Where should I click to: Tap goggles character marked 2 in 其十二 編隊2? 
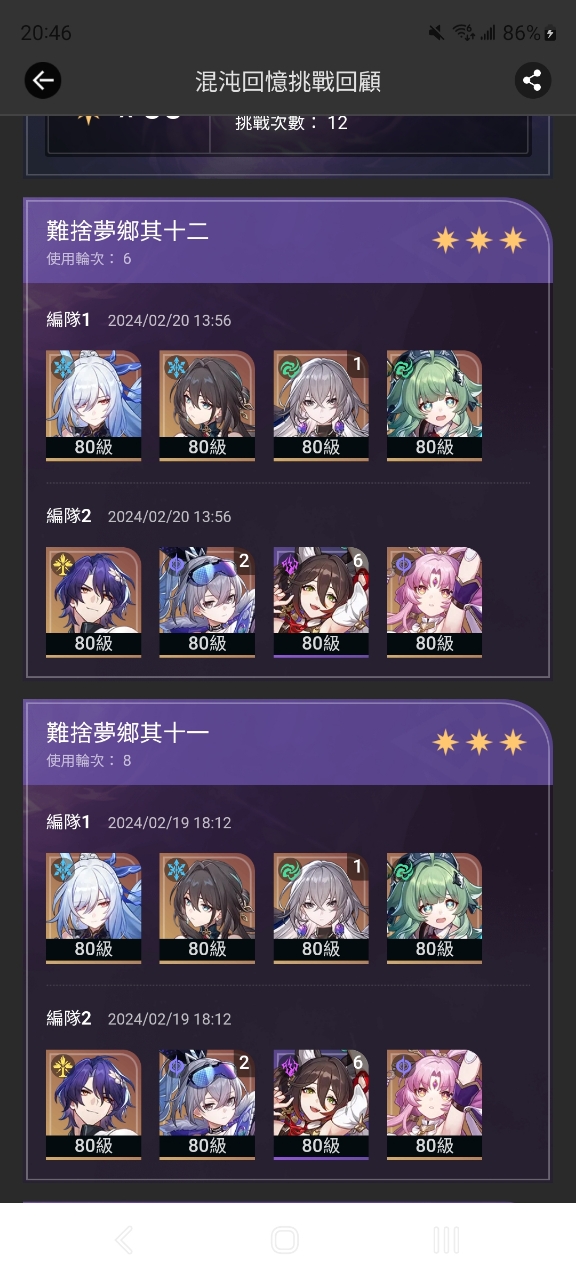point(207,601)
